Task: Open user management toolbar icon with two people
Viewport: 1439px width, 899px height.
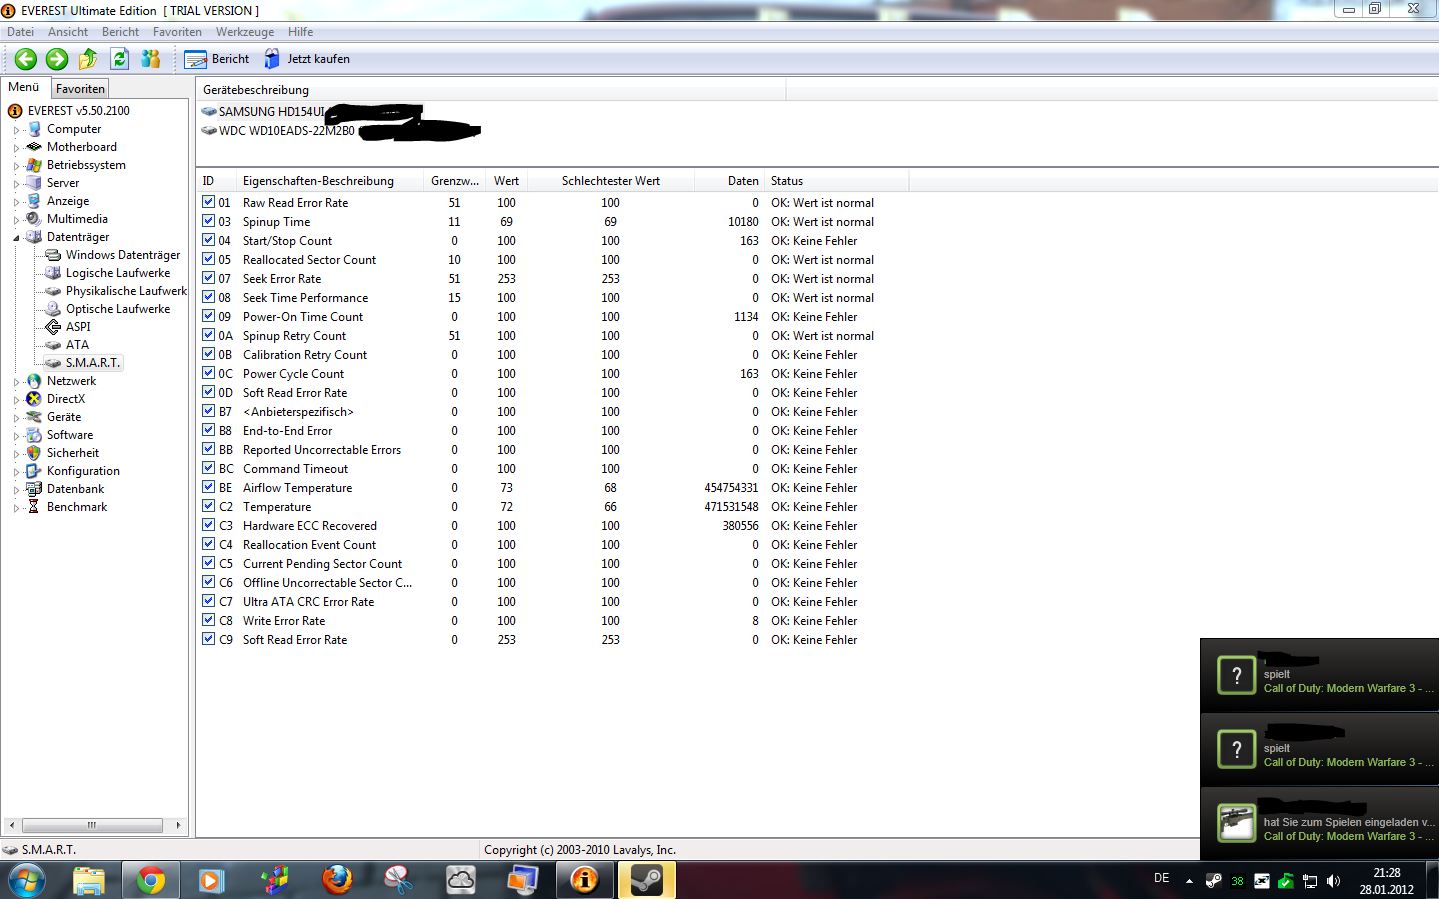Action: (151, 59)
